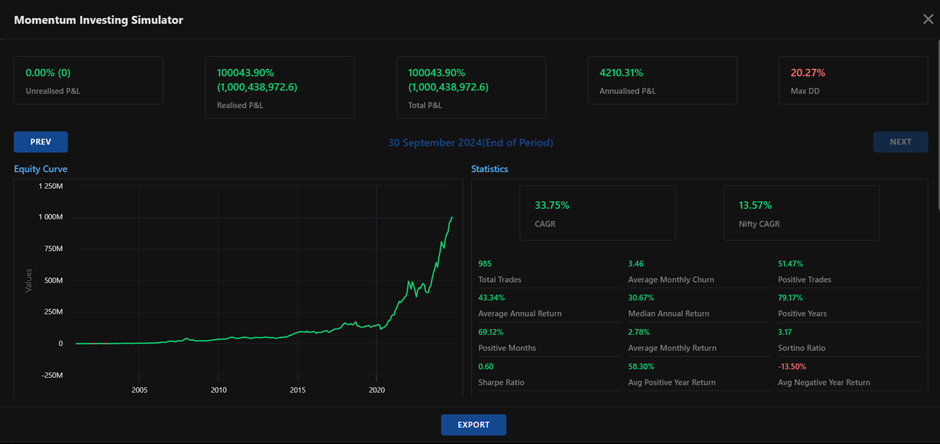
Task: Click the Nifty CAGR box
Action: 802,213
